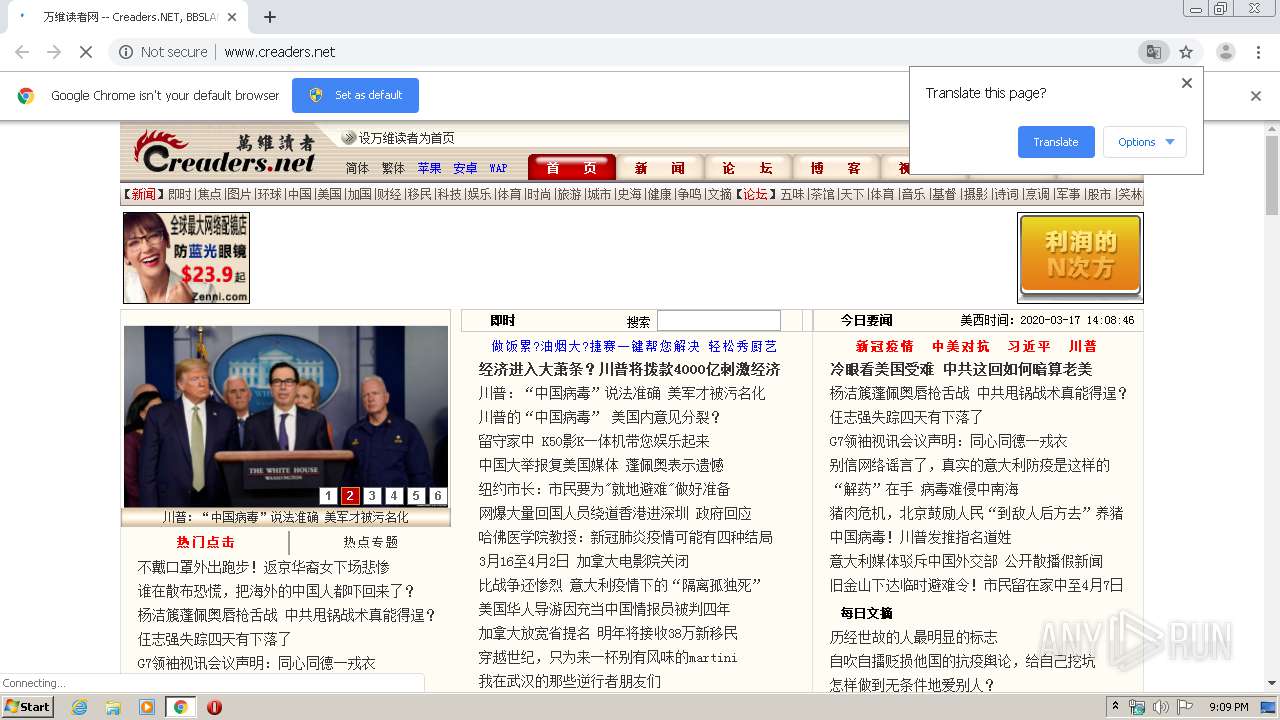
Task: Close the Creaders.NET tab
Action: (x=232, y=17)
